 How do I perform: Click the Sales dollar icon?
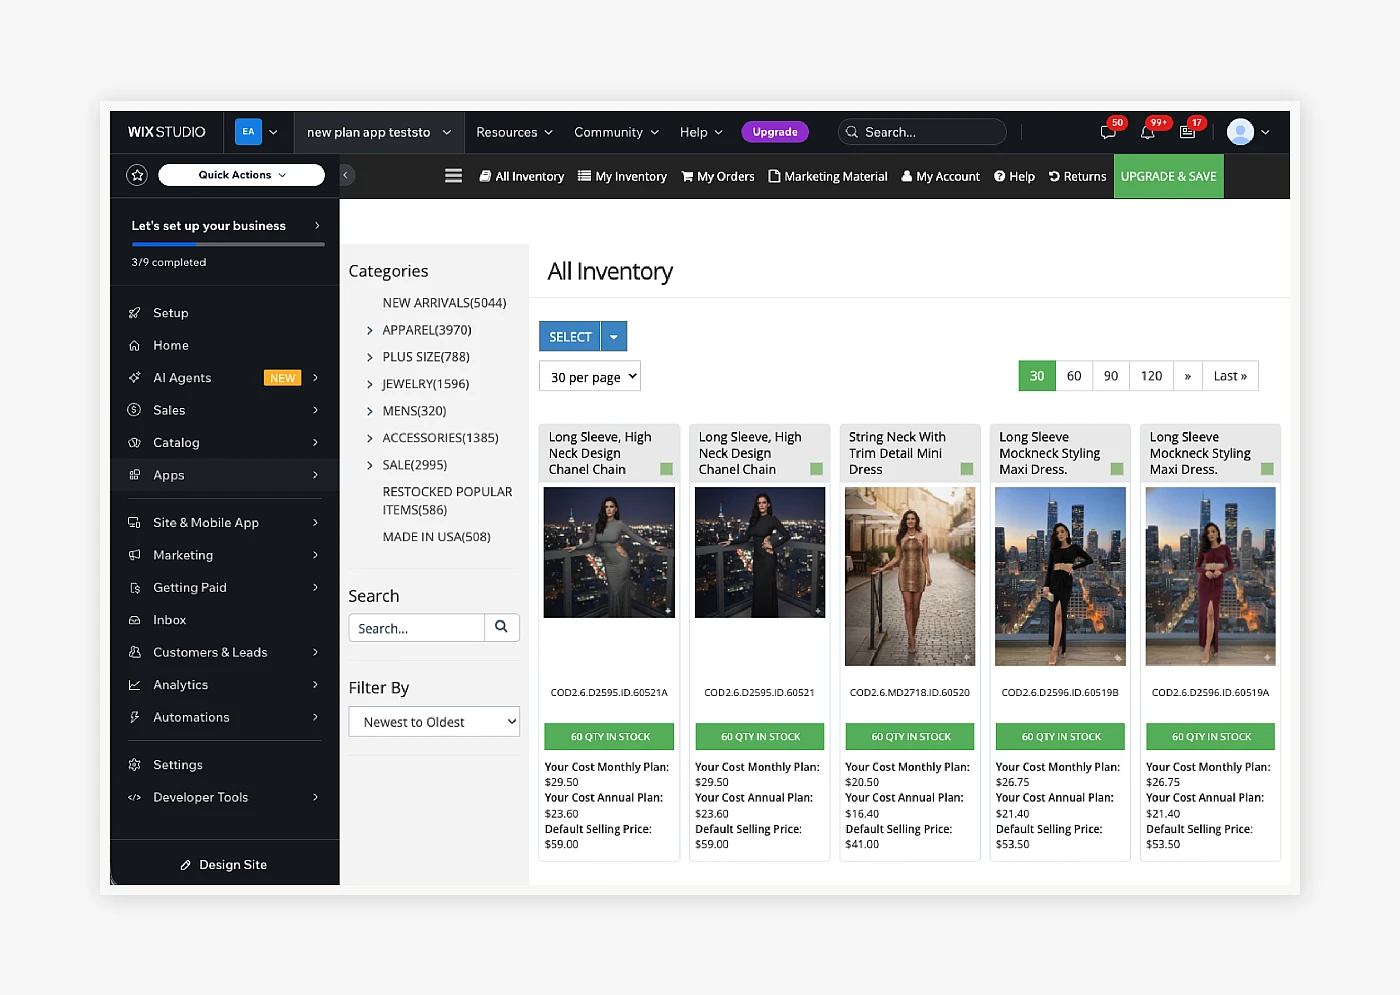(135, 410)
